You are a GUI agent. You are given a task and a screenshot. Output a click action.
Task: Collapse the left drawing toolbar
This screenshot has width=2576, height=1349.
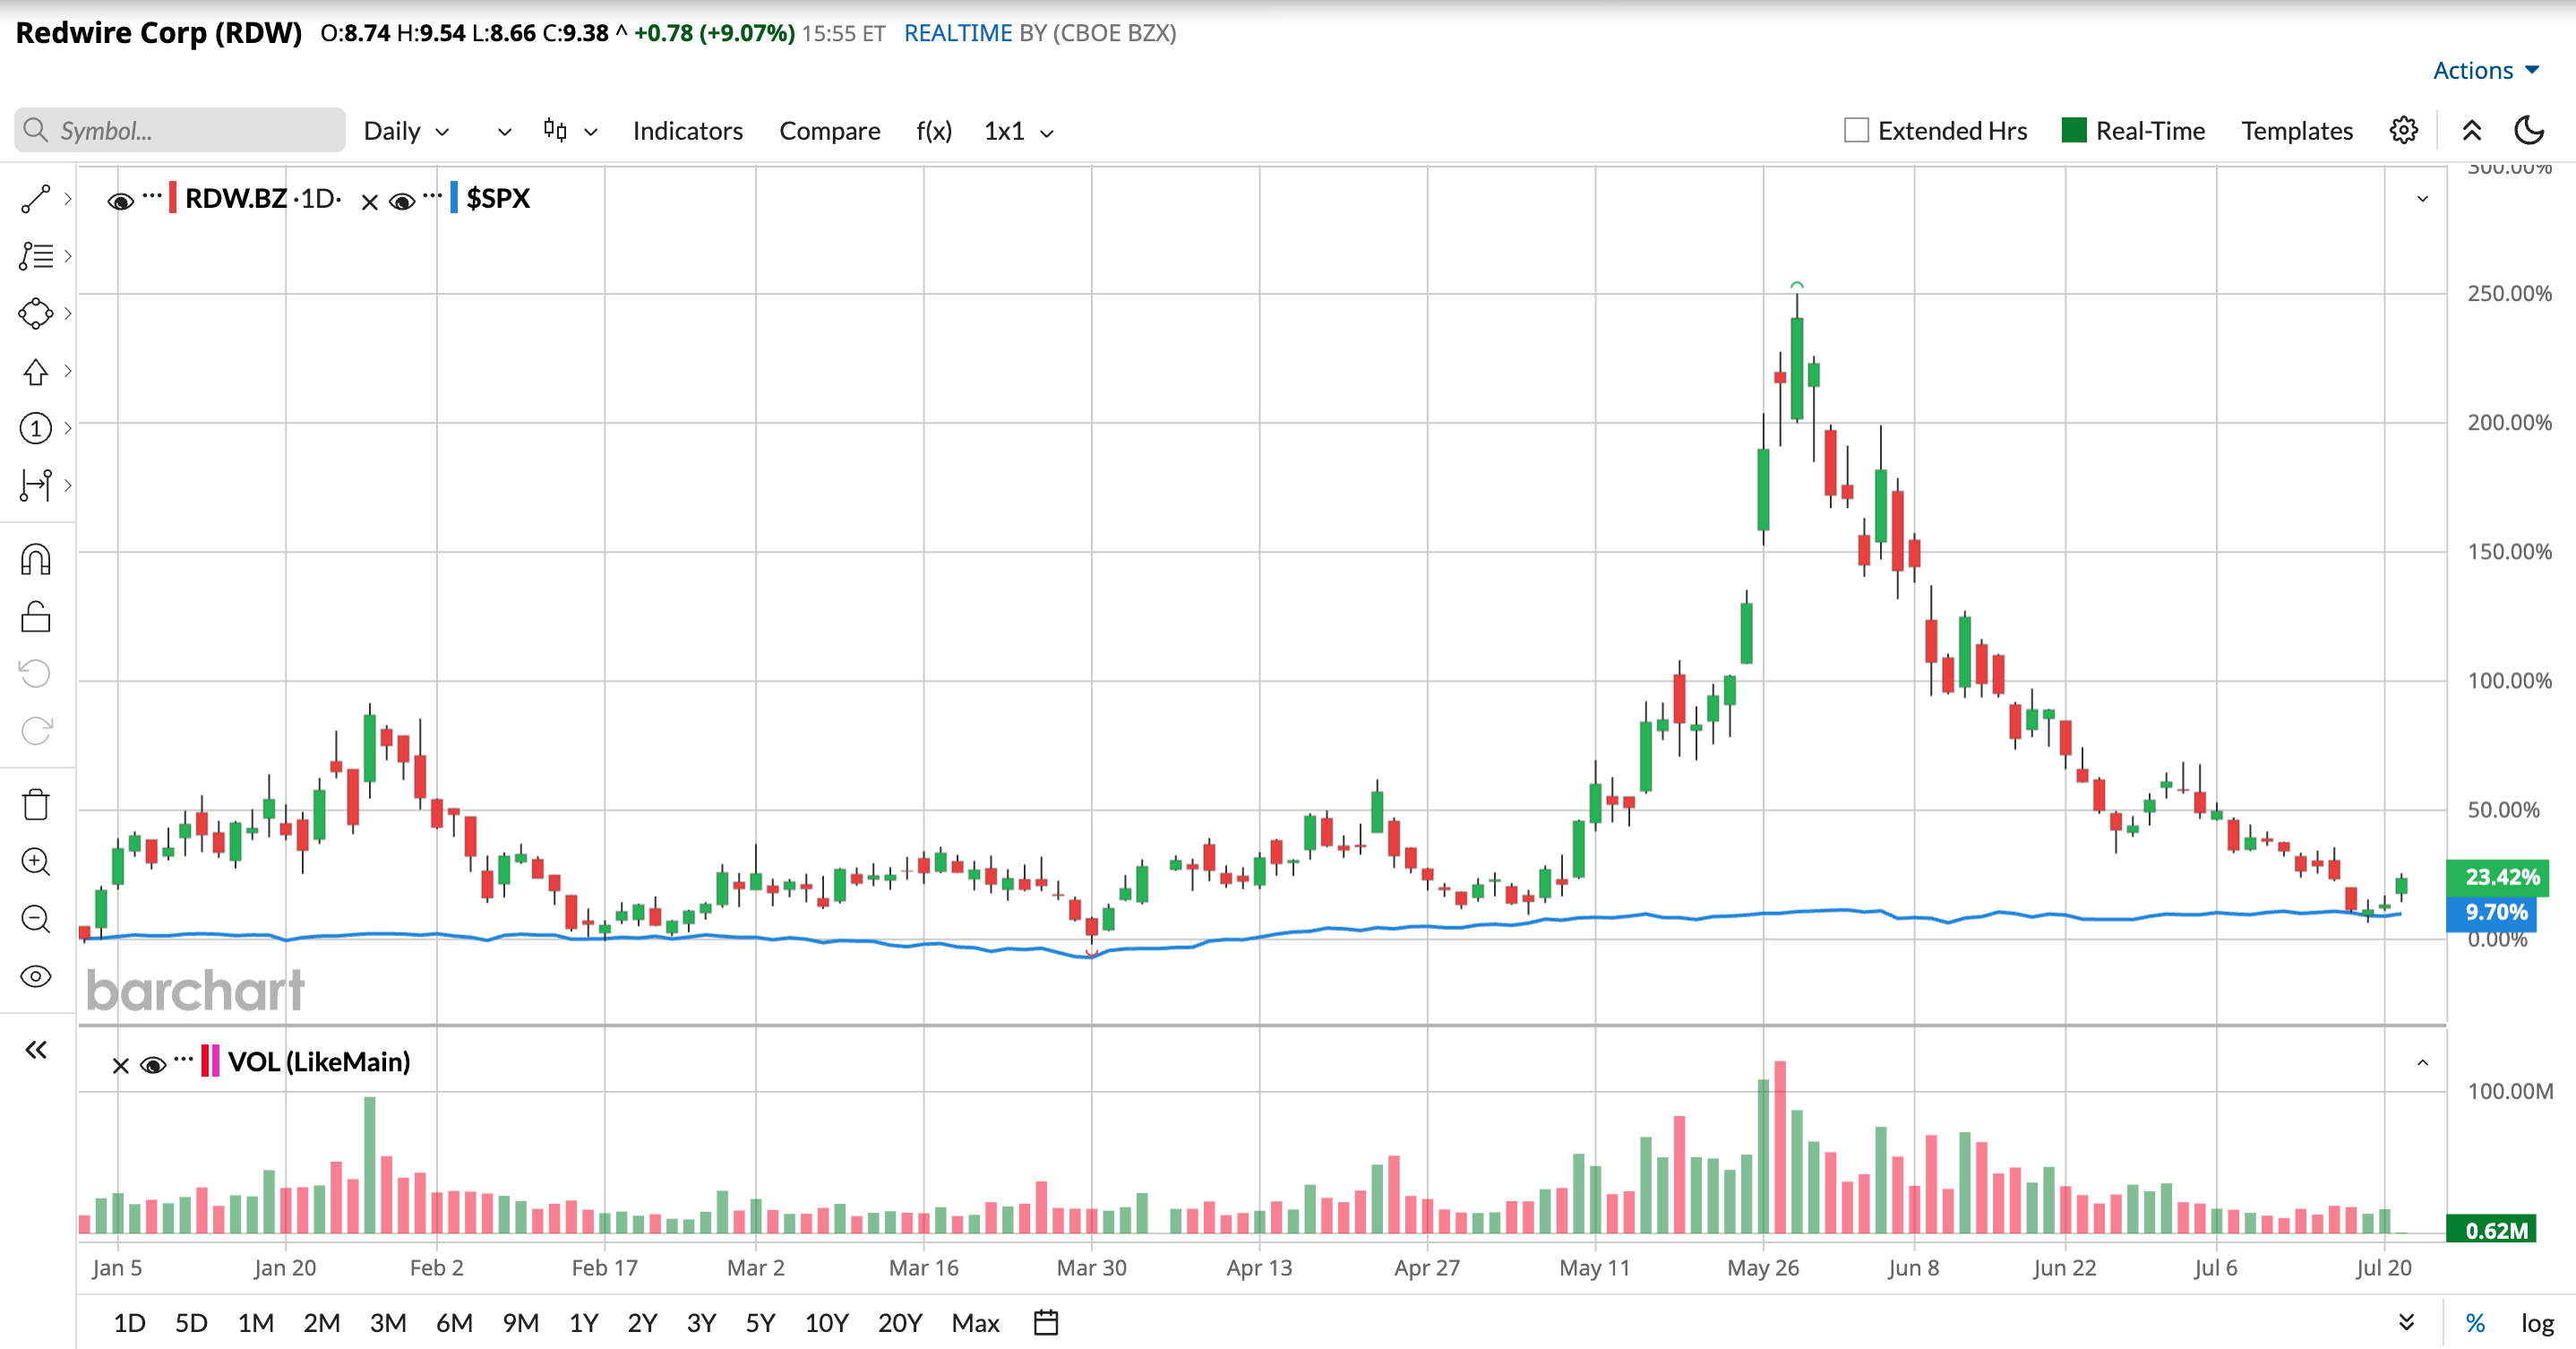(35, 1049)
